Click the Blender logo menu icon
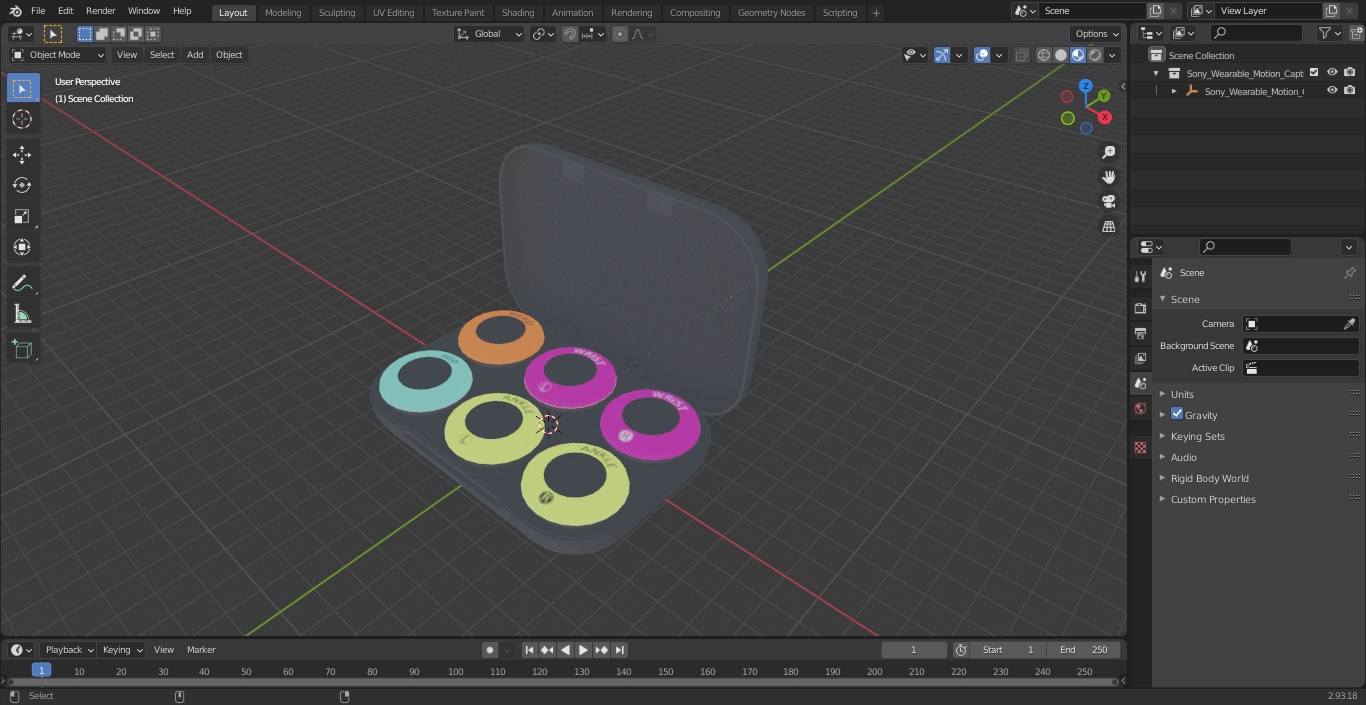 [x=15, y=11]
